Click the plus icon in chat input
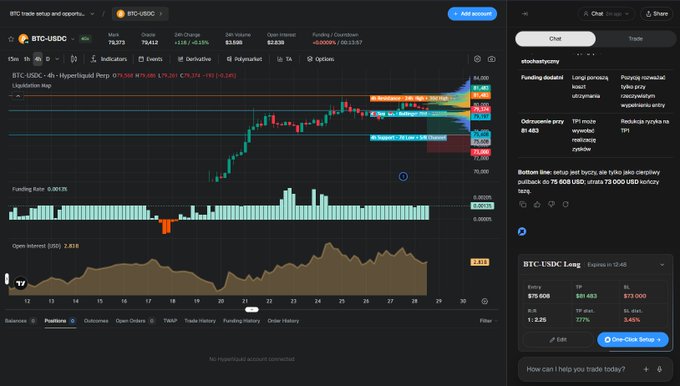 pyautogui.click(x=646, y=369)
